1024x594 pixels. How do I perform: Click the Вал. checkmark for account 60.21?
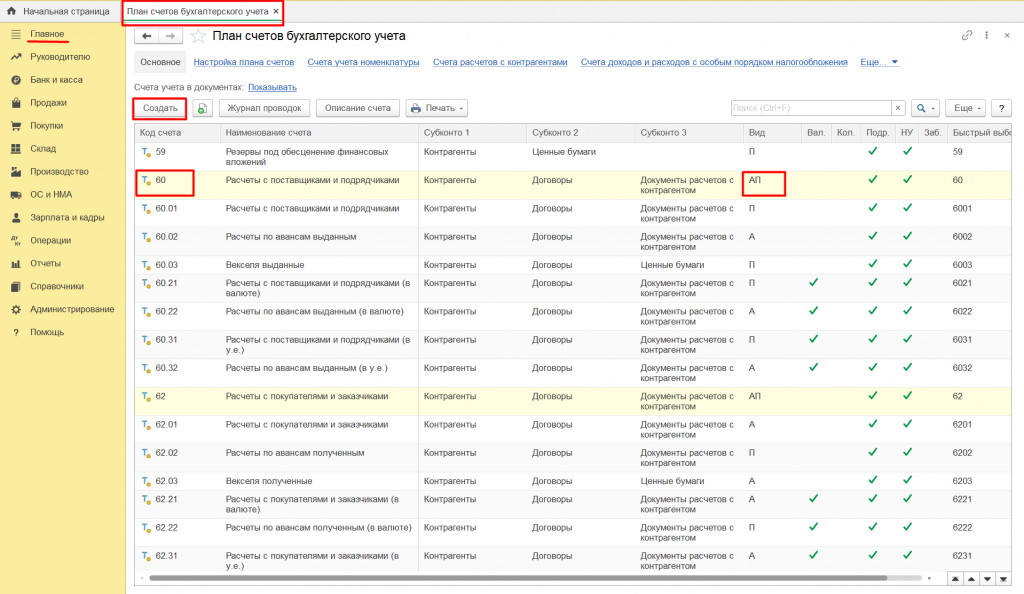[813, 283]
